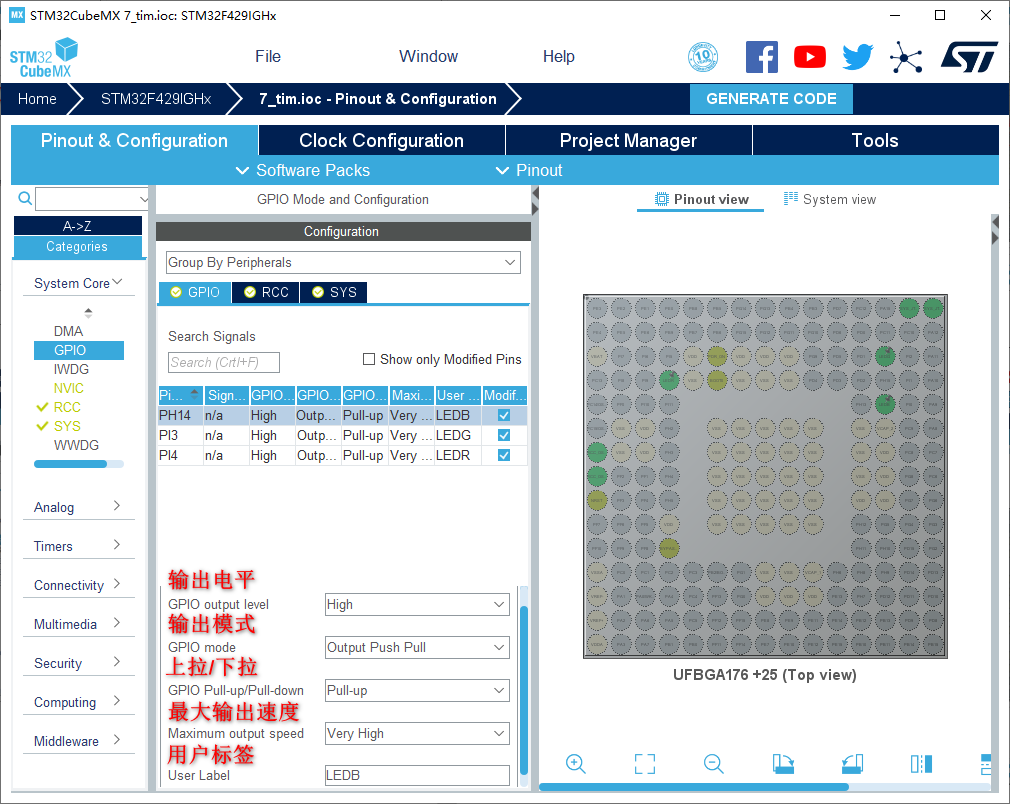Click the User Label input field
Viewport: 1010px width, 804px height.
coord(417,776)
